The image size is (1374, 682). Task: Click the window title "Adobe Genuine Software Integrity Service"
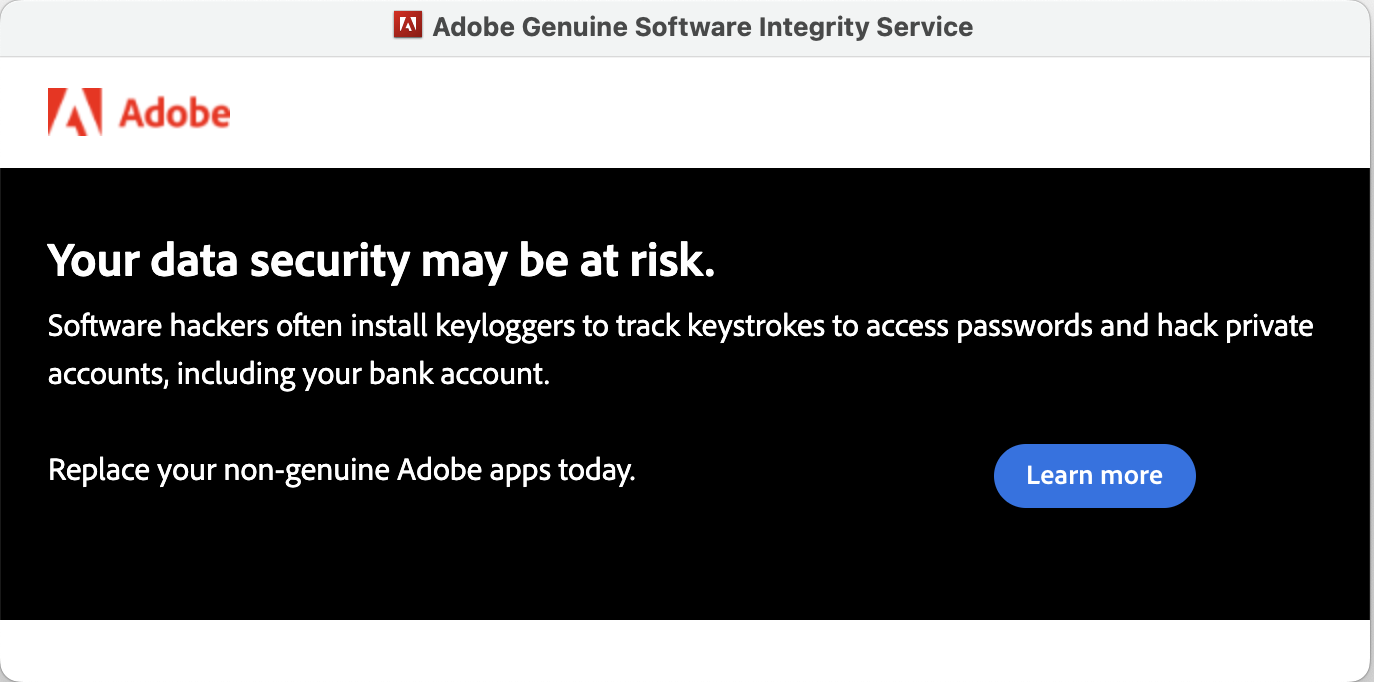[x=702, y=27]
